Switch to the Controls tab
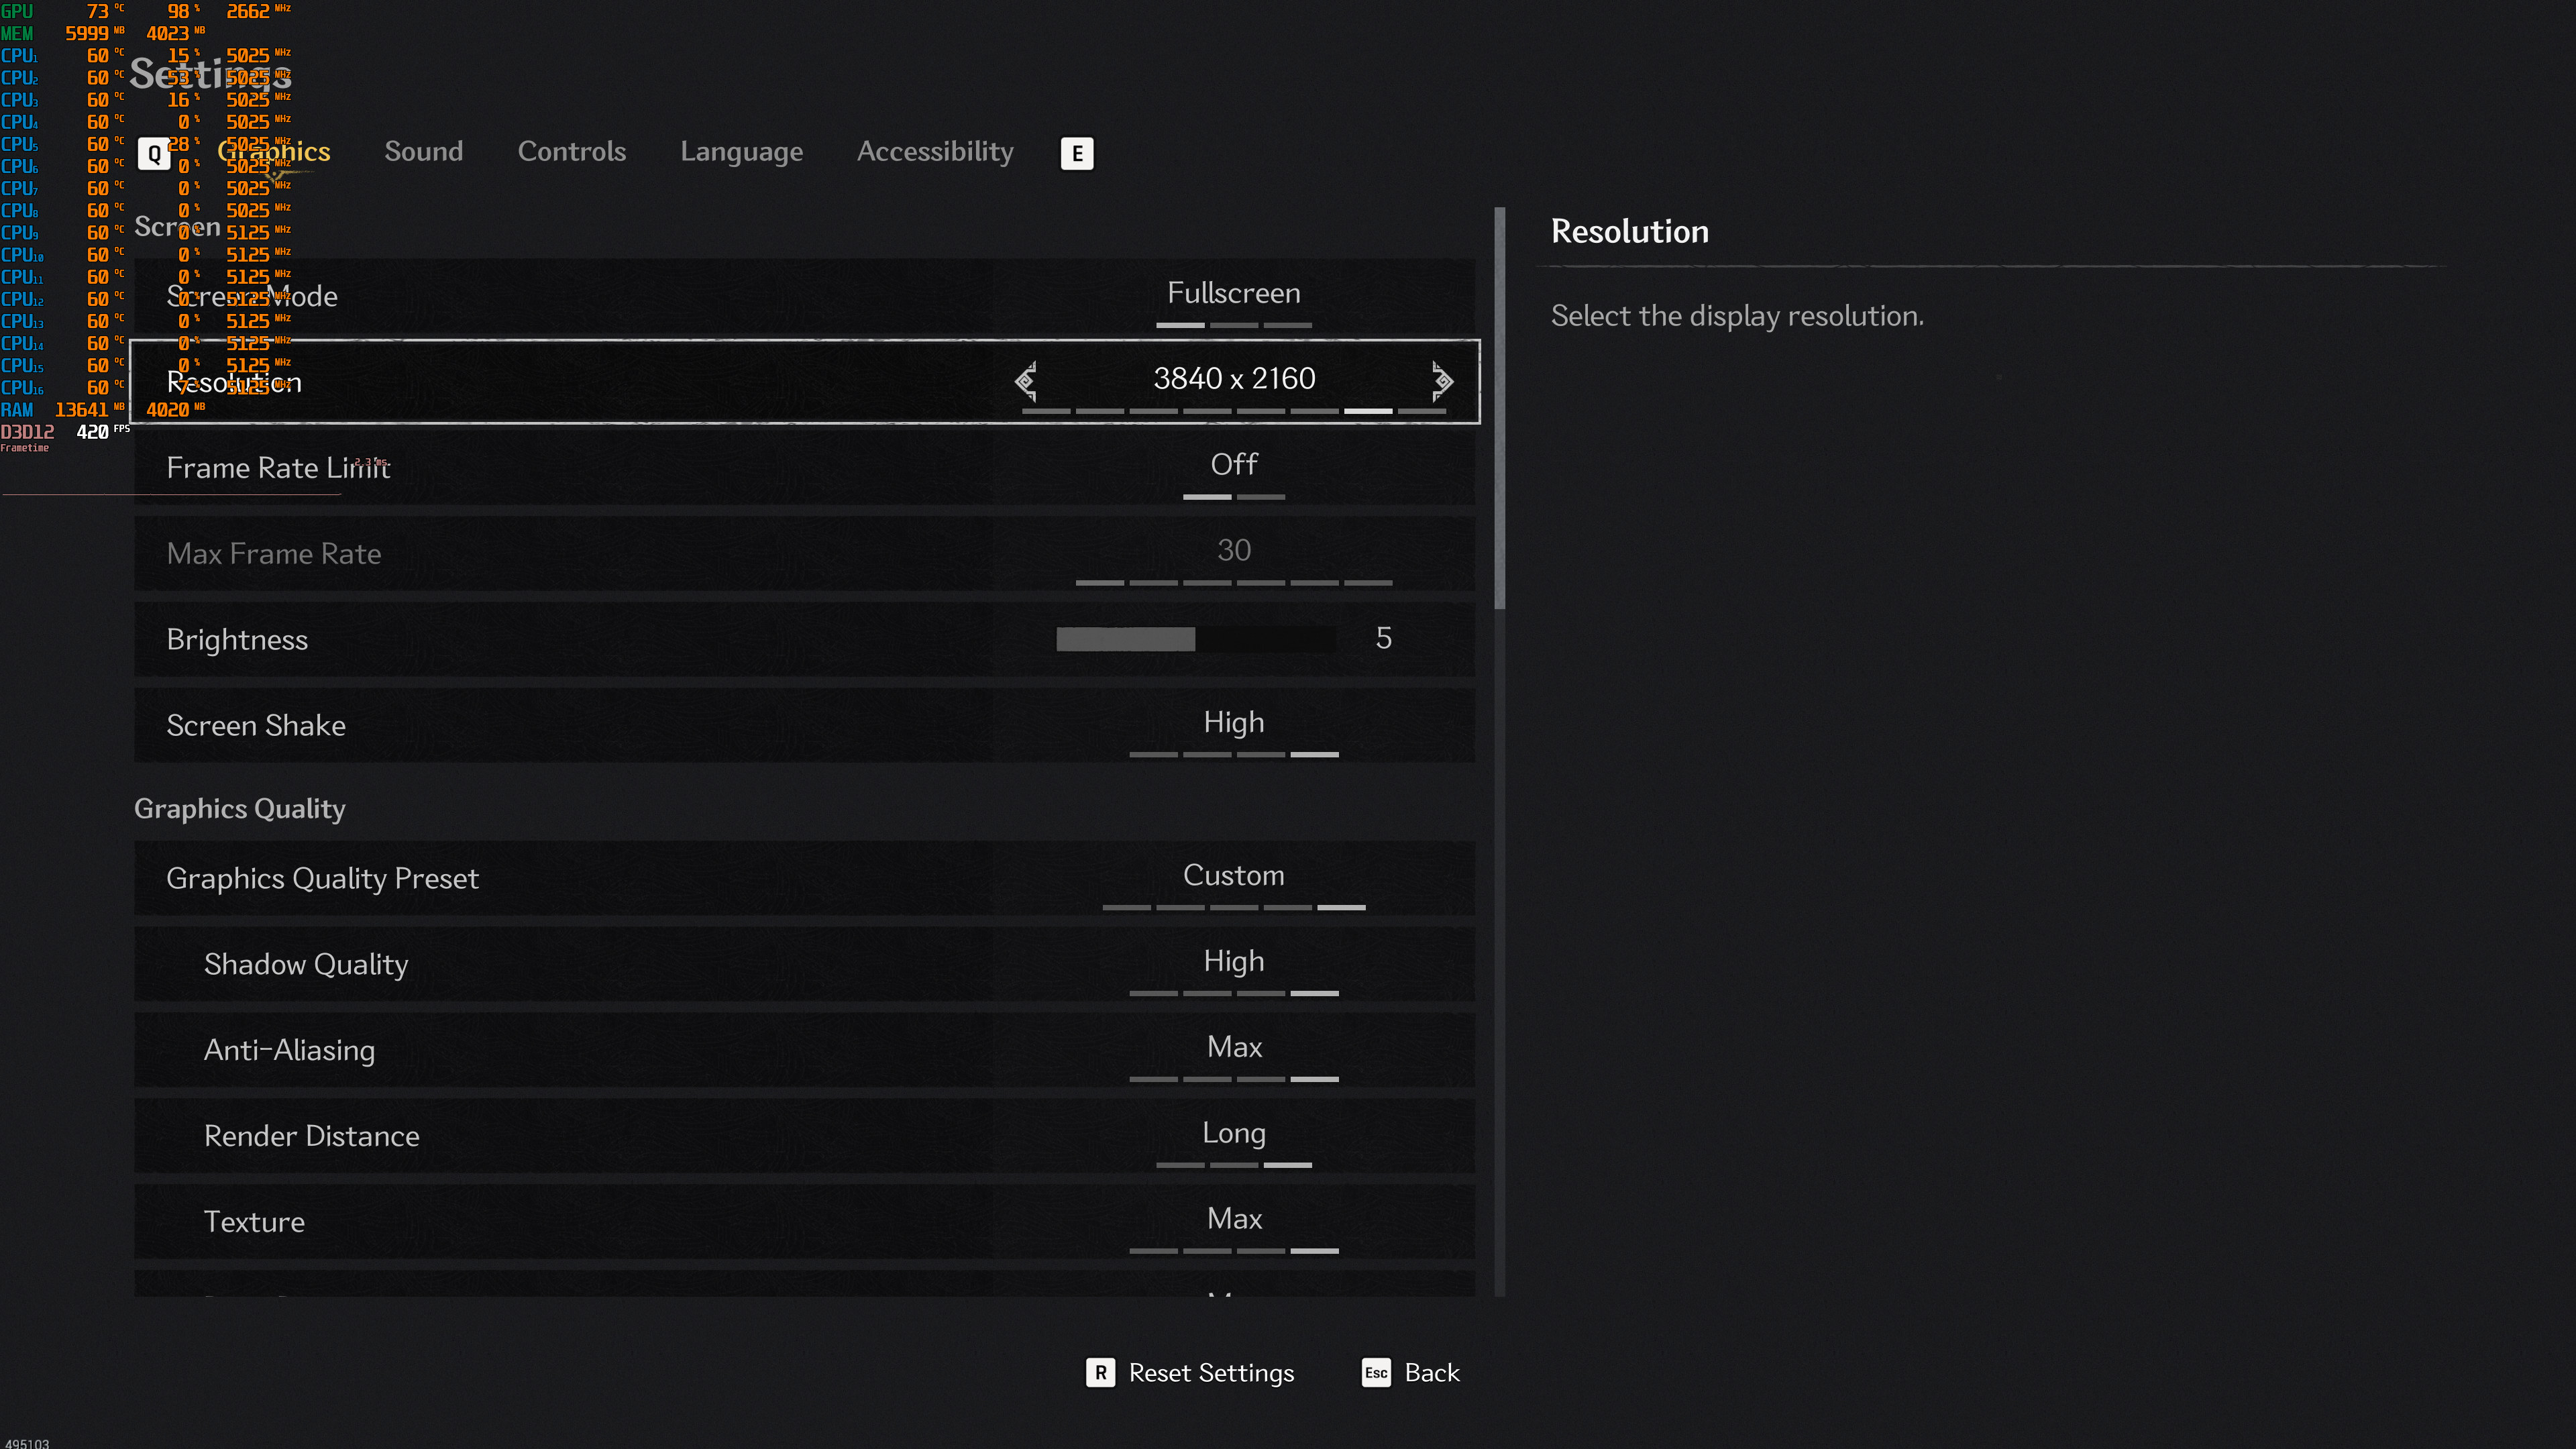 [x=572, y=152]
